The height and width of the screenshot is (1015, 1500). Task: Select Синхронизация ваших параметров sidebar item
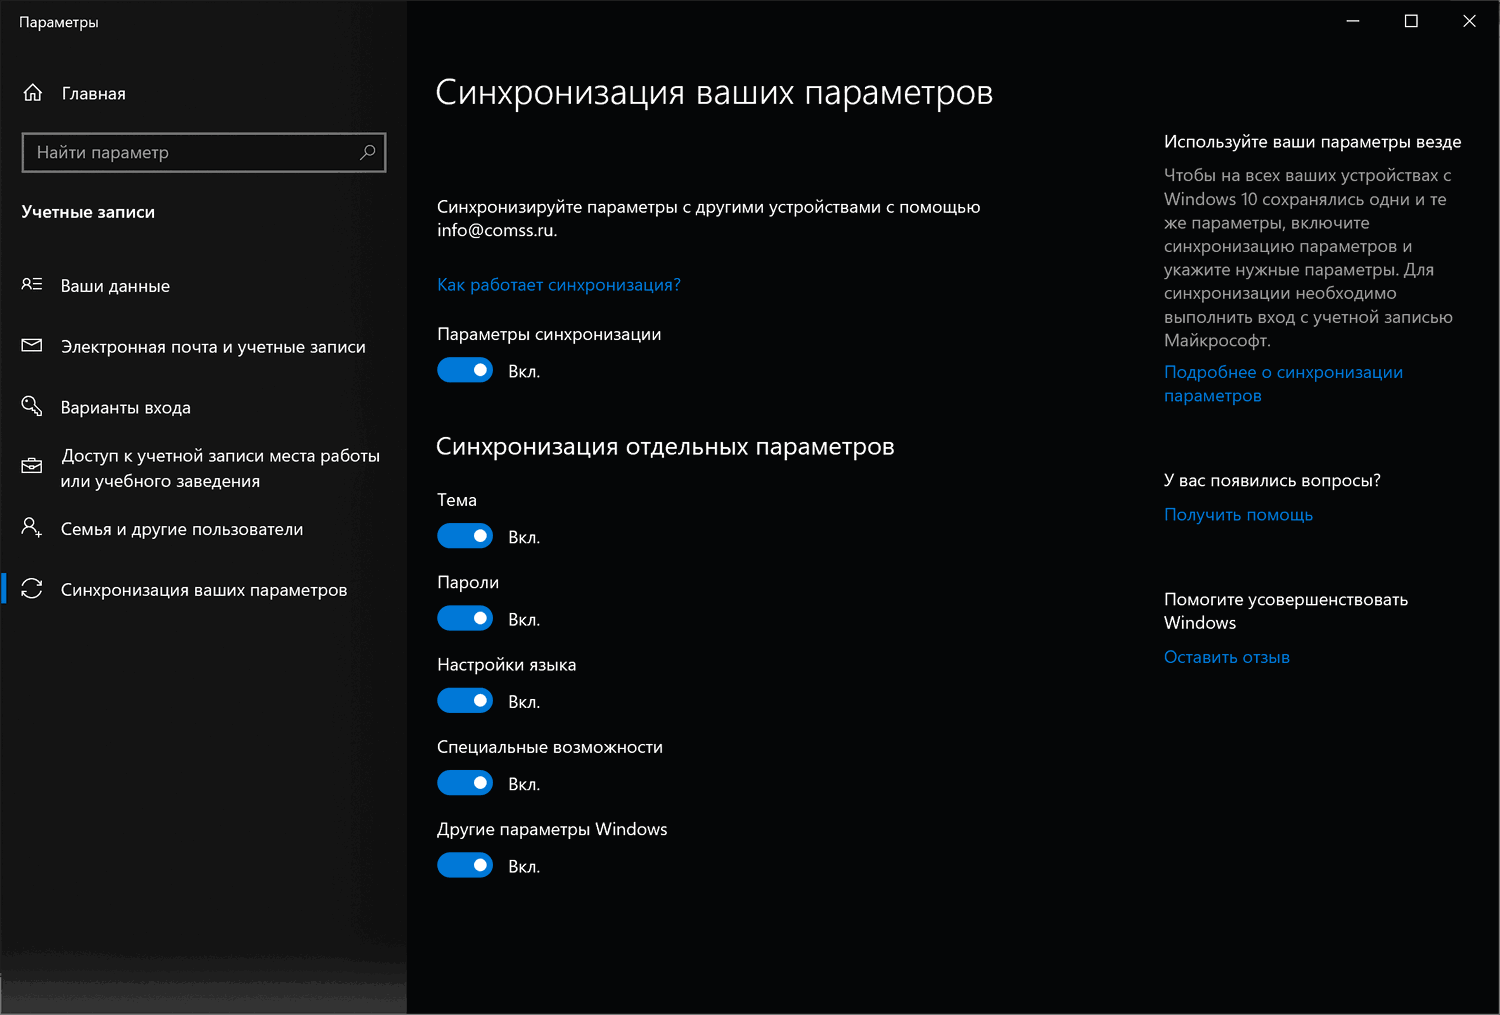tap(204, 590)
